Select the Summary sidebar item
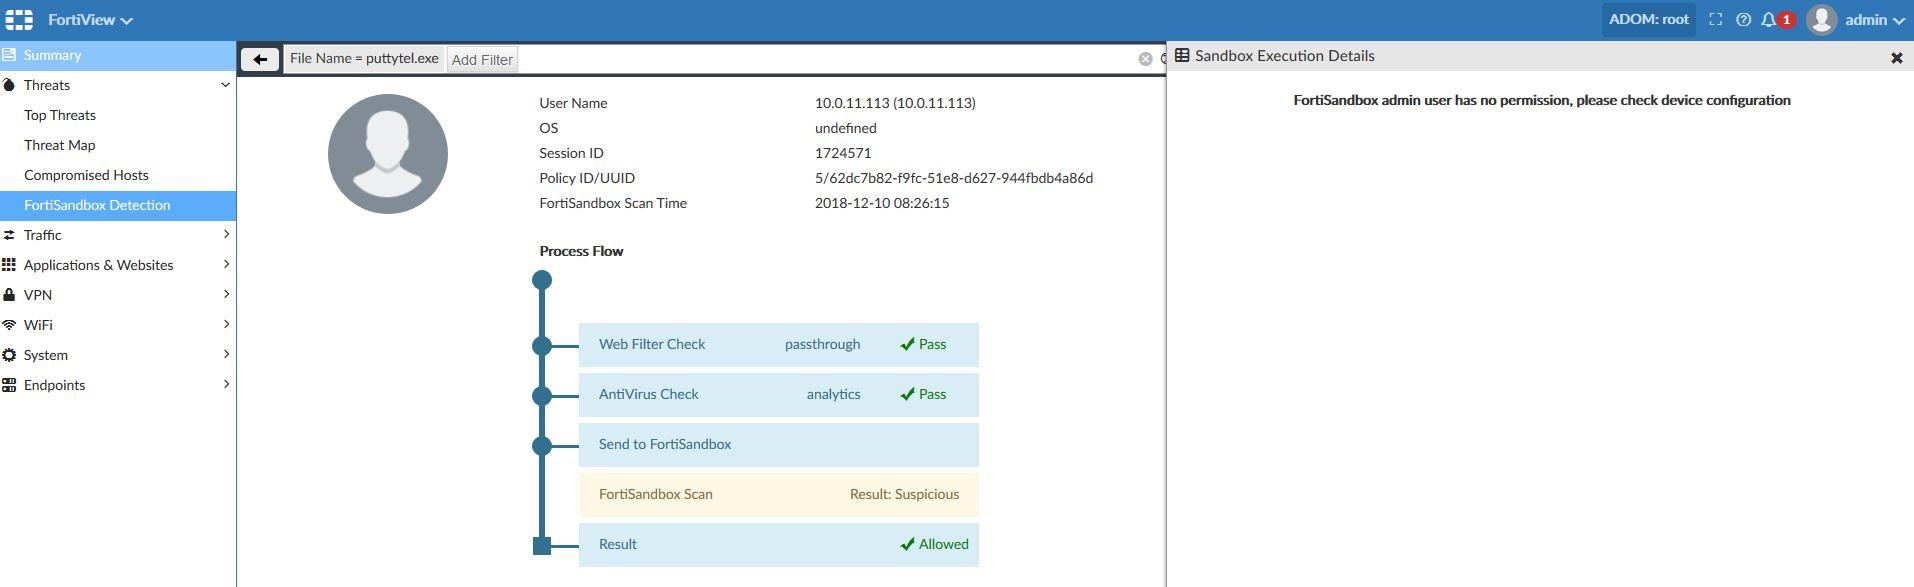Screen dimensions: 1914x587 (118, 55)
